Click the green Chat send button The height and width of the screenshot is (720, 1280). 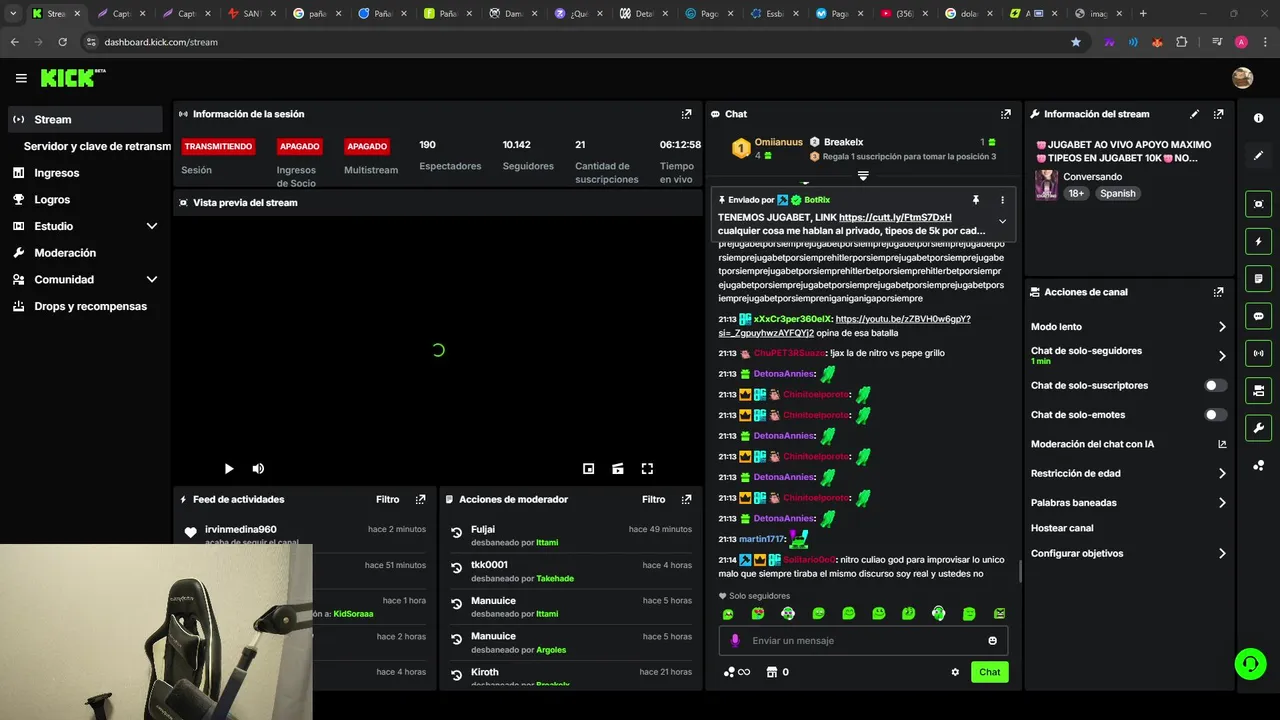[989, 672]
